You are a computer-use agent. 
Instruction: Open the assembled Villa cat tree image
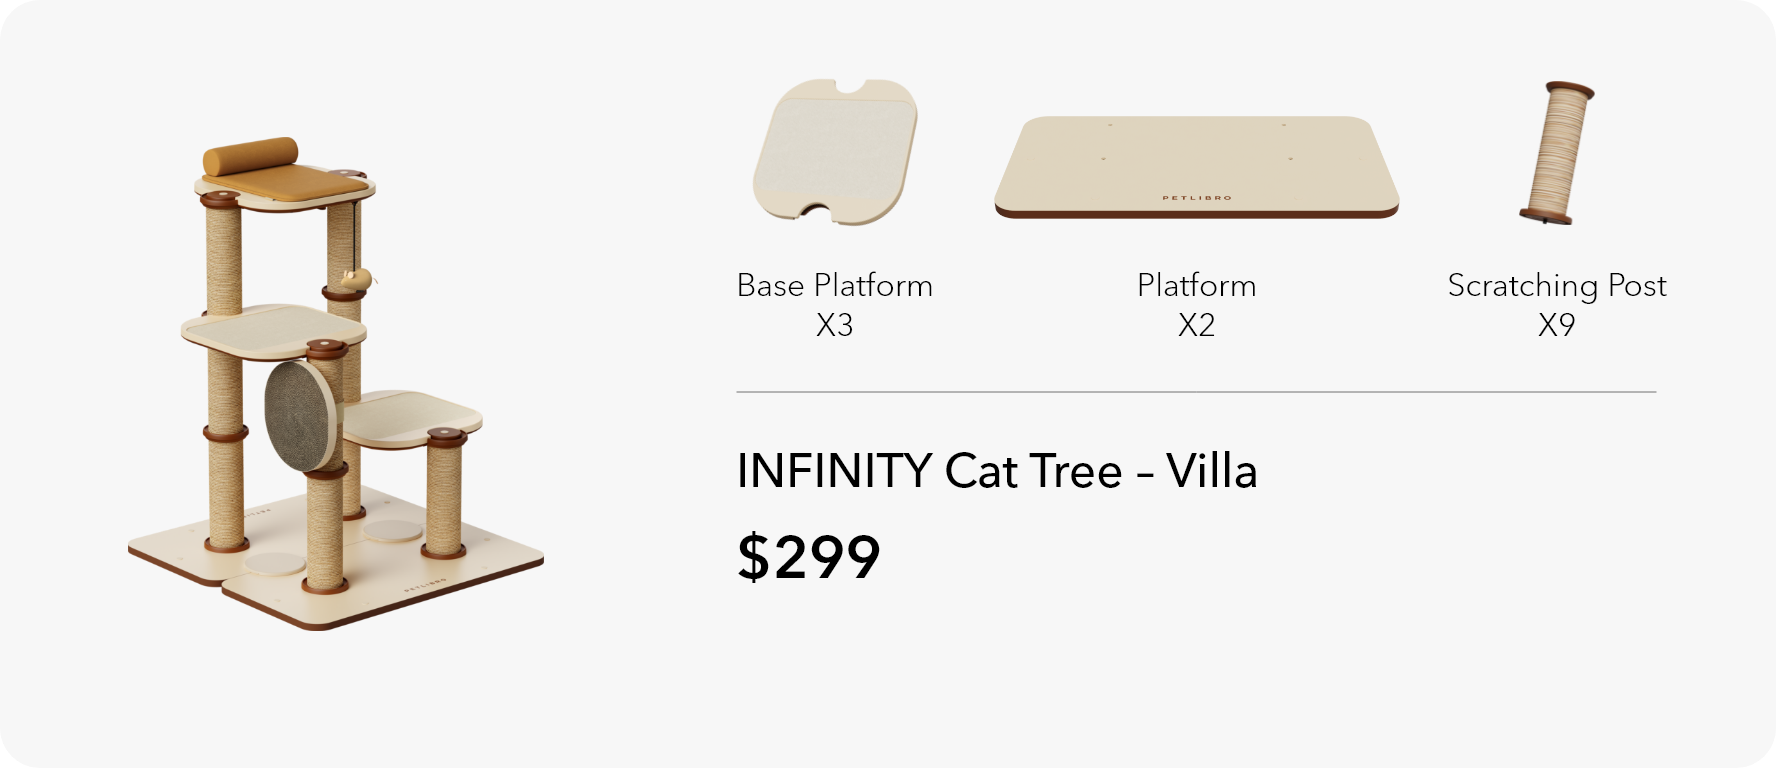tap(336, 383)
